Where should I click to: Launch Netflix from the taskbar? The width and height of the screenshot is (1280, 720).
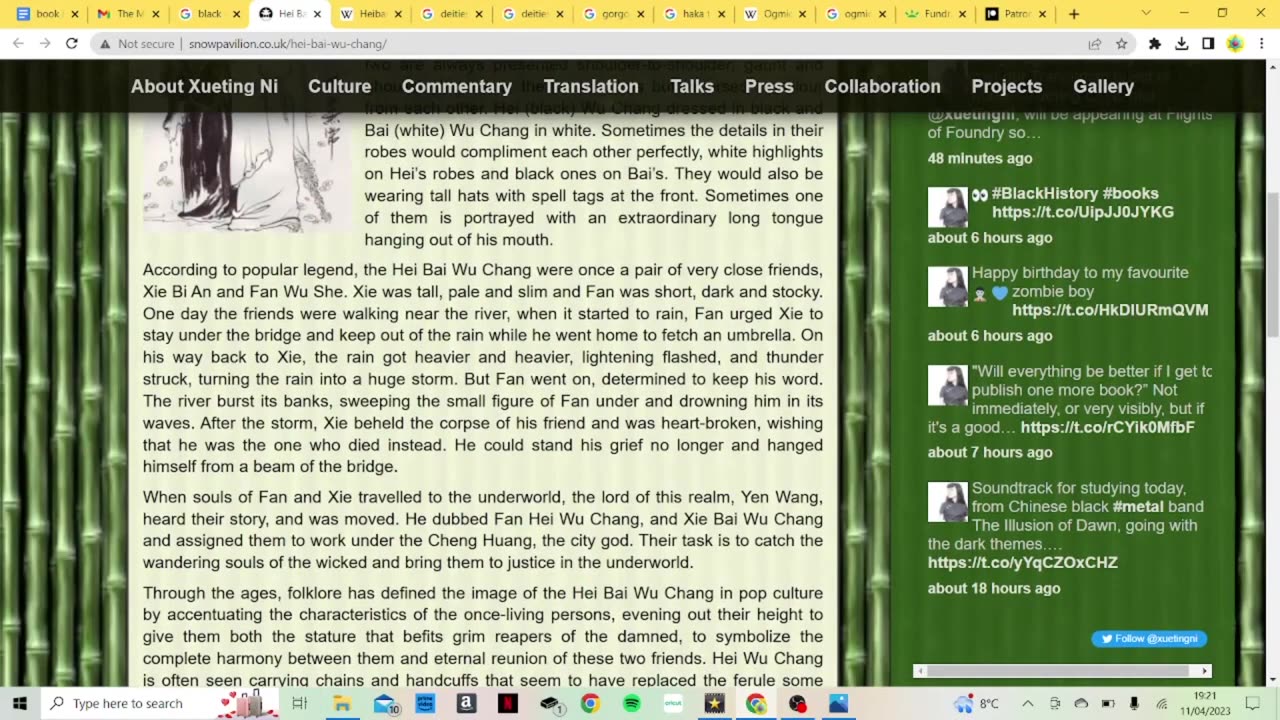tap(507, 703)
